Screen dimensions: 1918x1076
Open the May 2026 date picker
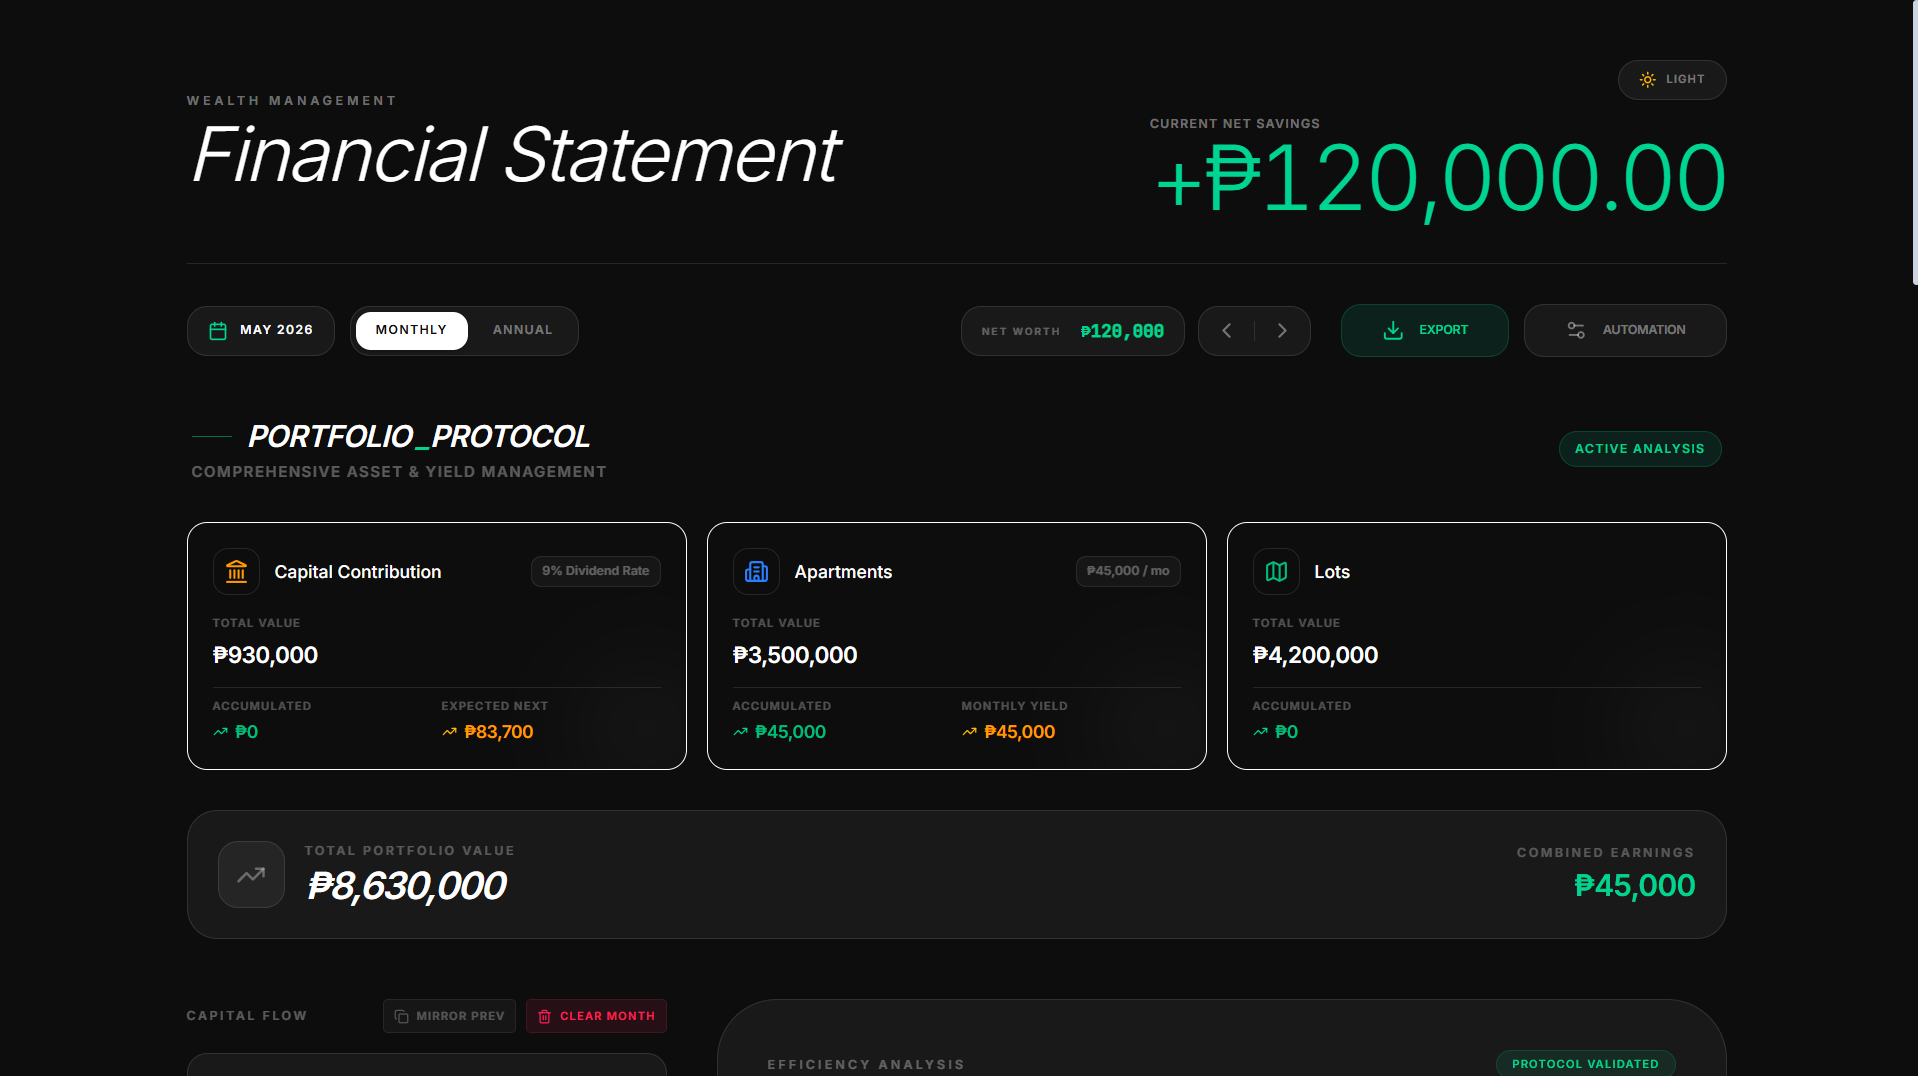[260, 331]
